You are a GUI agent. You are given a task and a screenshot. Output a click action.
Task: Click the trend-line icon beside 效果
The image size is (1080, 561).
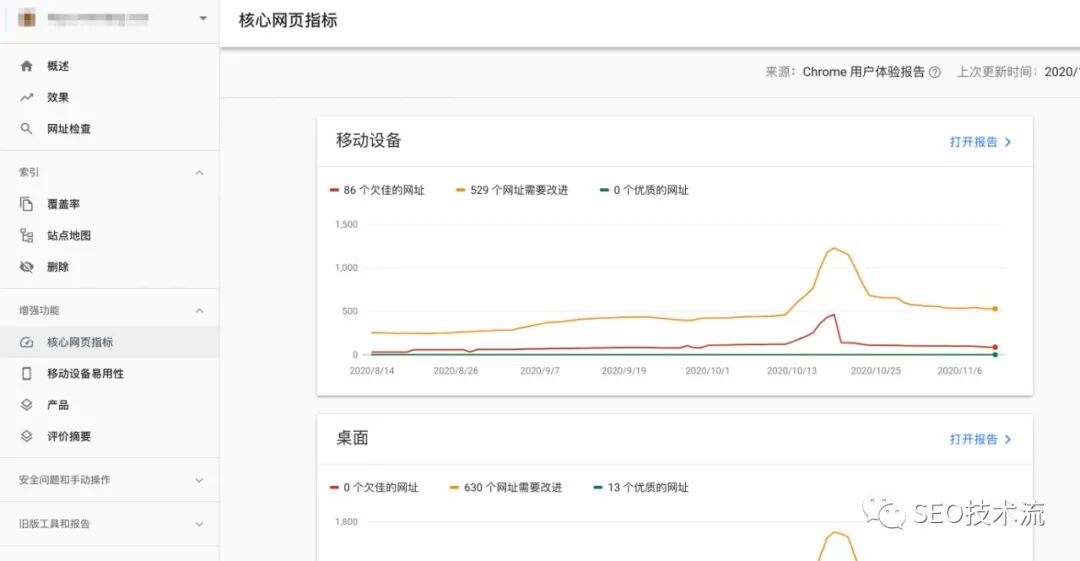27,98
